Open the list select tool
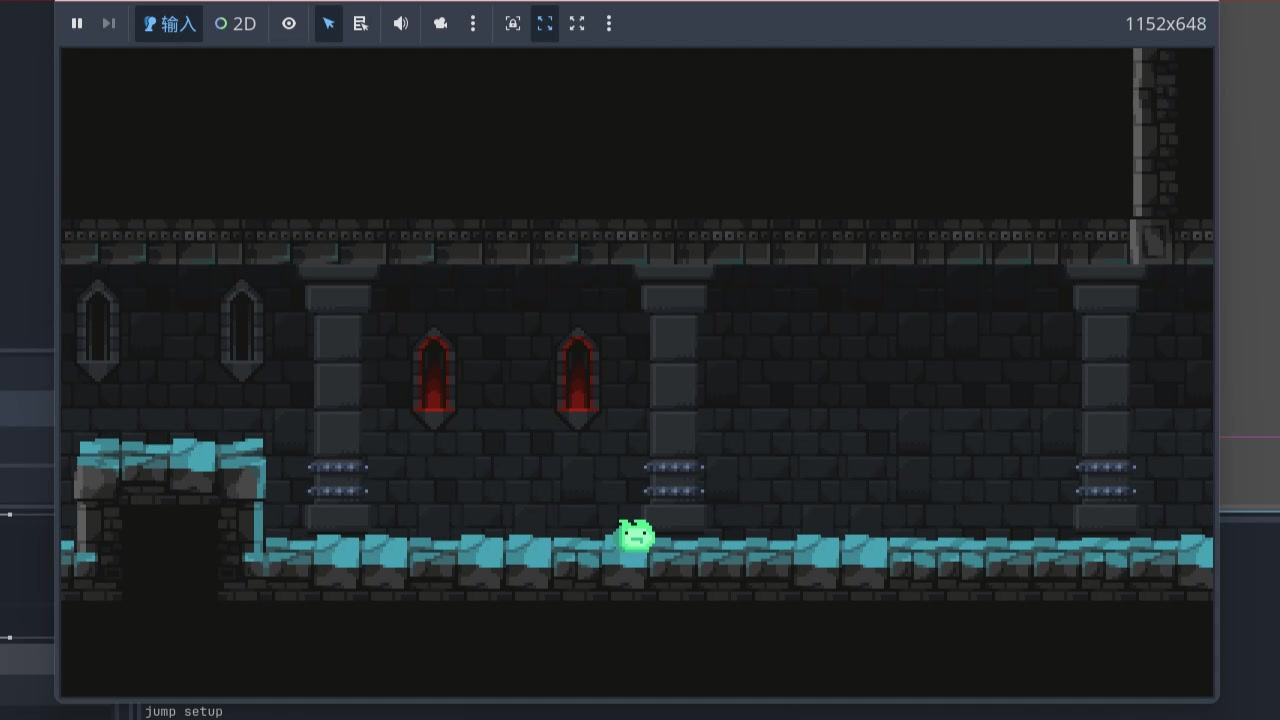1280x720 pixels. [x=361, y=24]
